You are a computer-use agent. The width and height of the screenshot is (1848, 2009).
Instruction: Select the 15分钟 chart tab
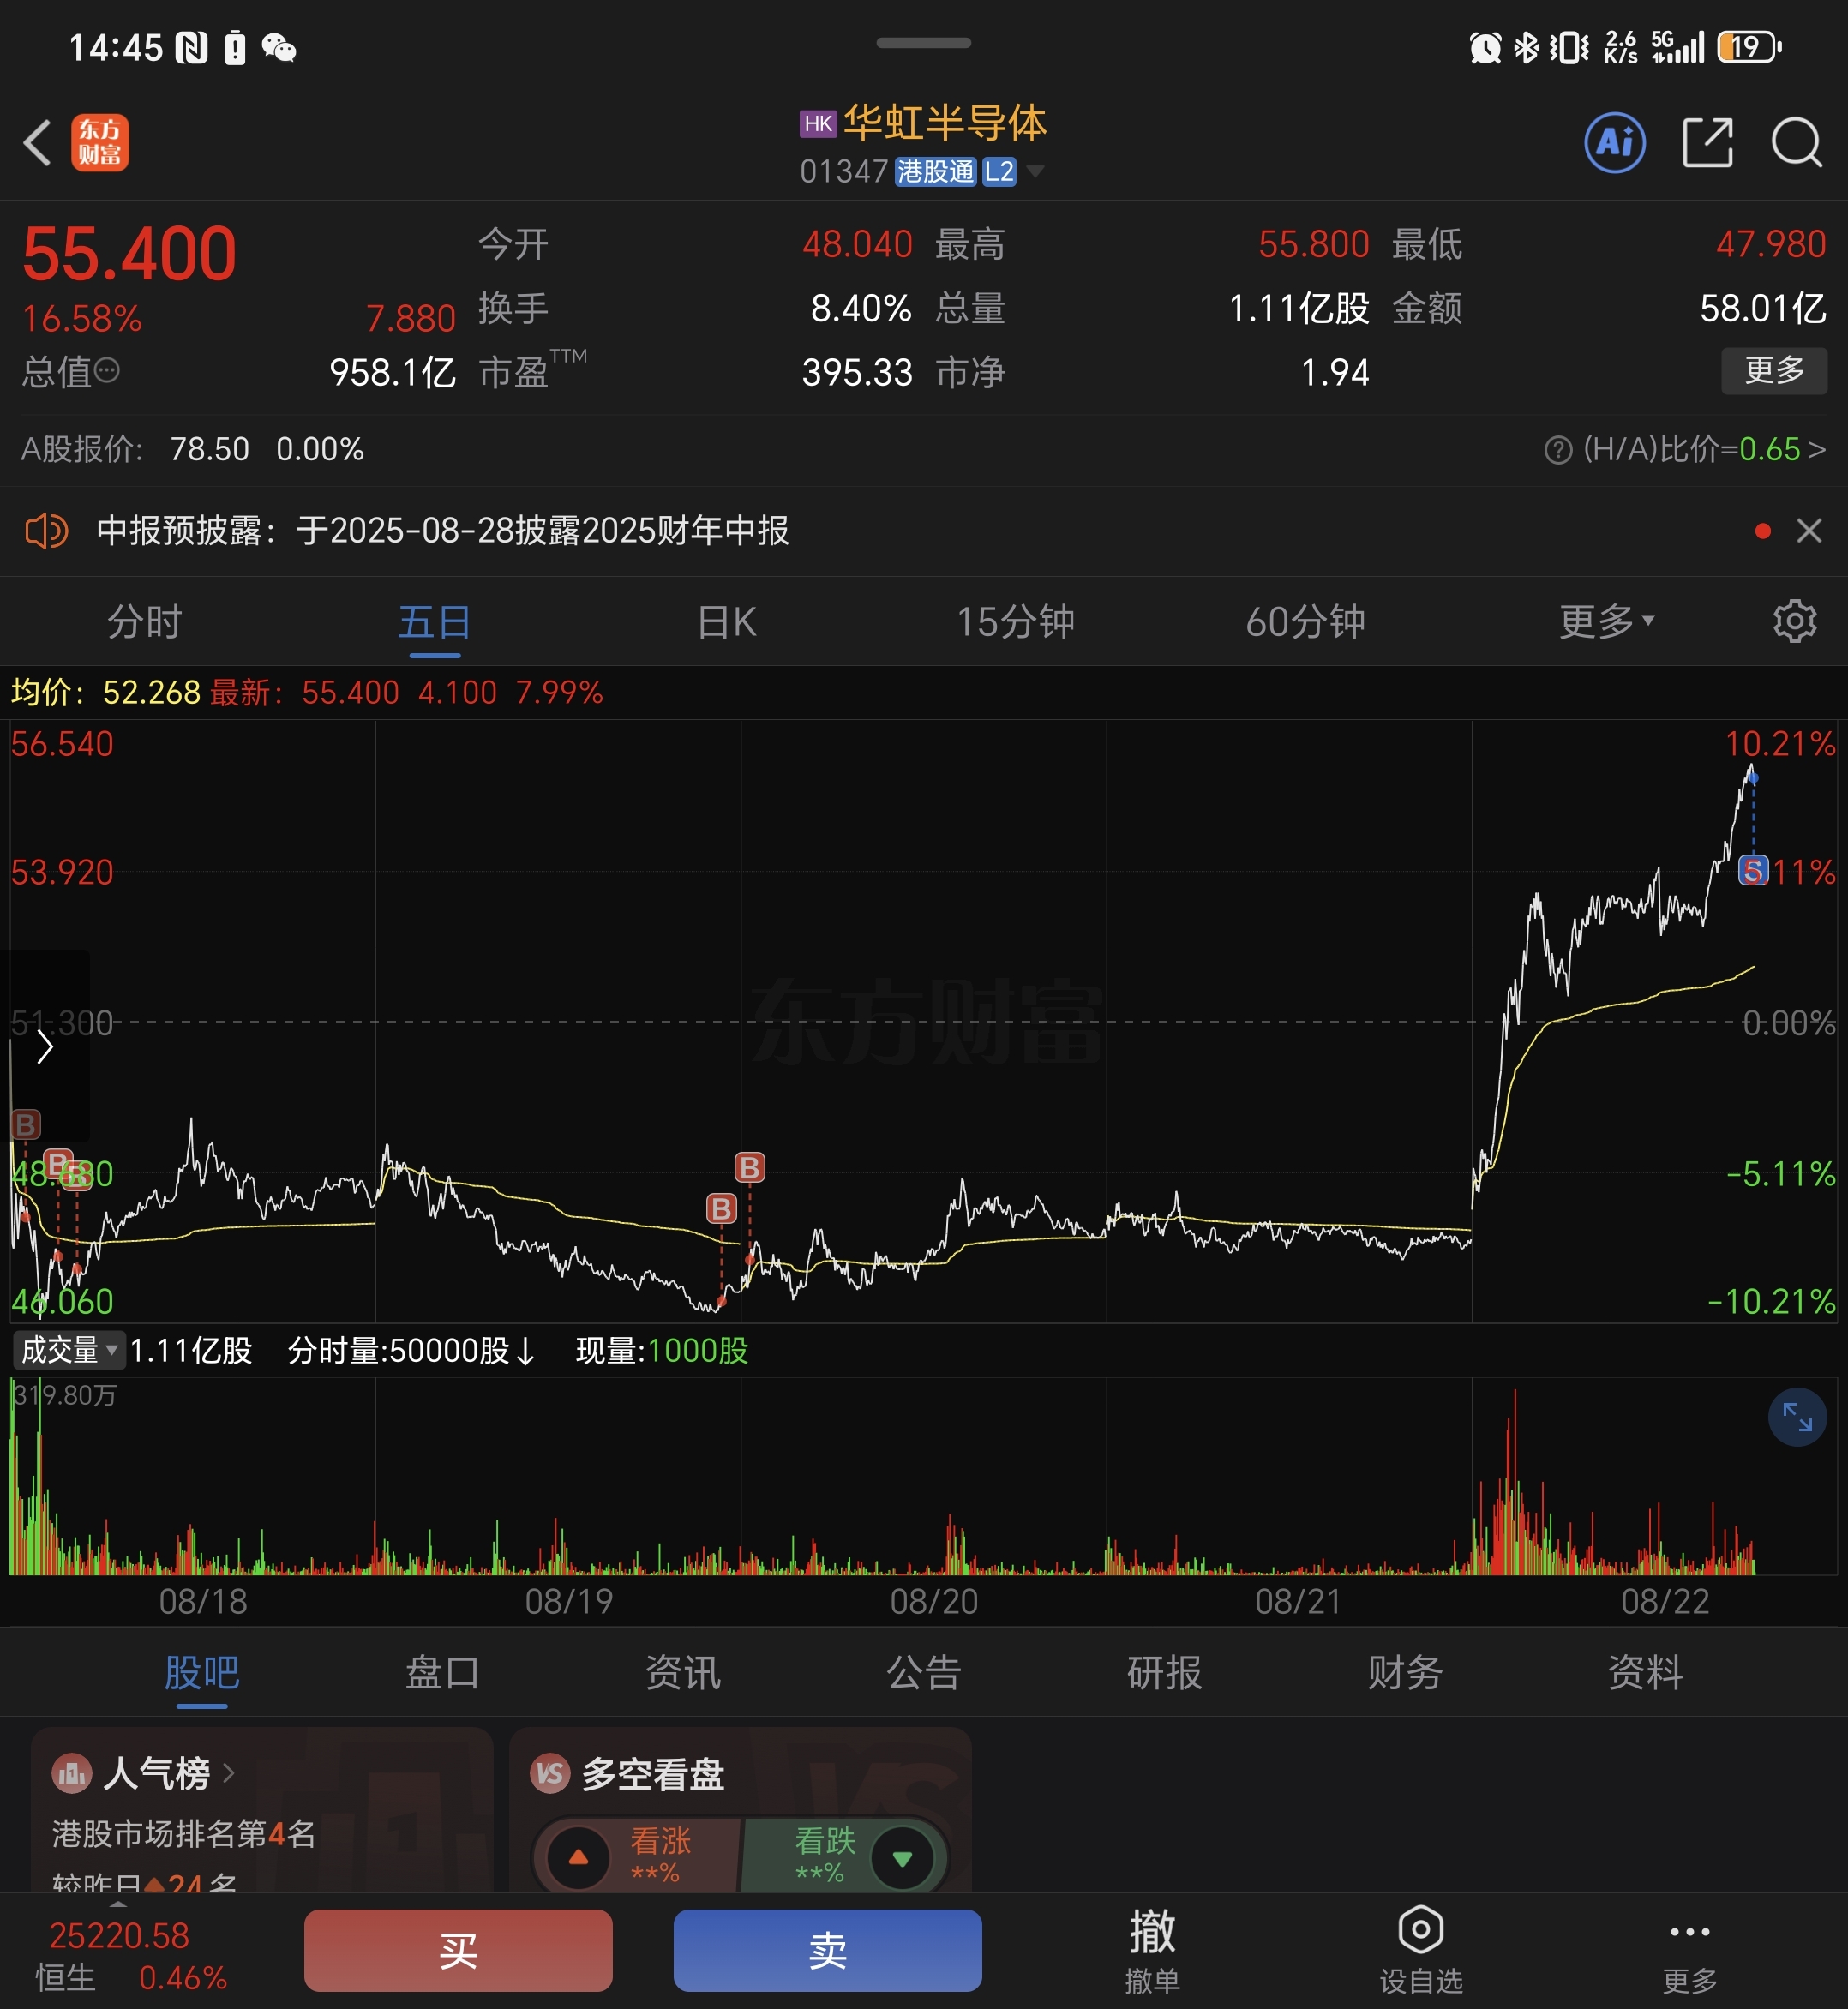click(1015, 621)
